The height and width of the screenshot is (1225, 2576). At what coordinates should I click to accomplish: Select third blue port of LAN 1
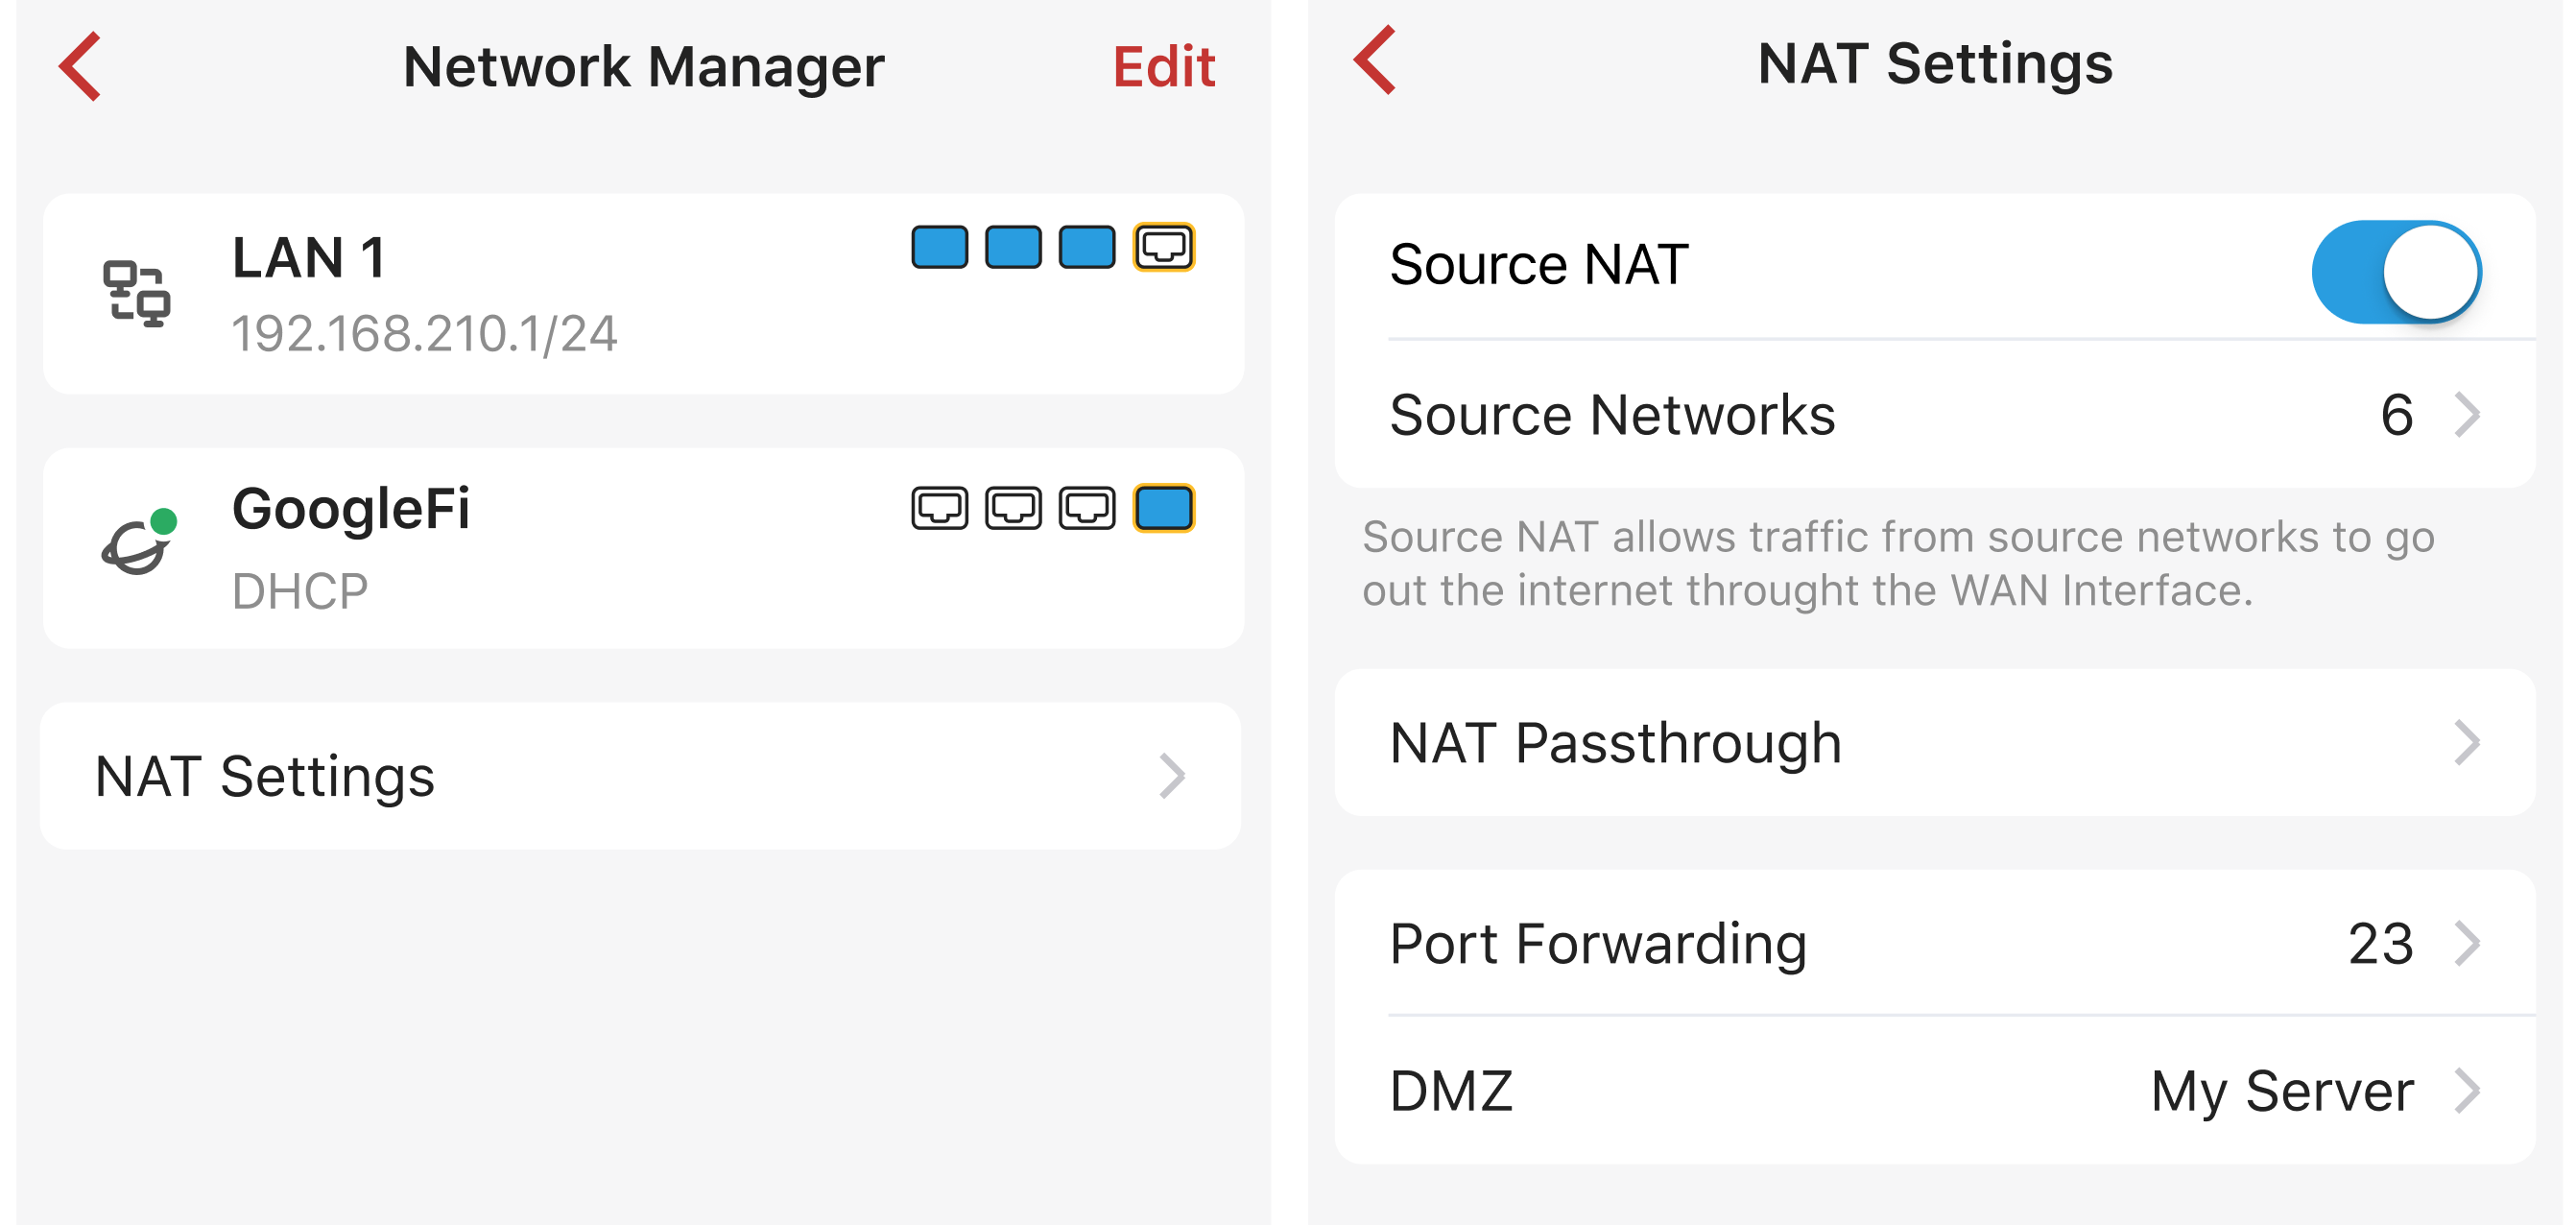pyautogui.click(x=1086, y=247)
